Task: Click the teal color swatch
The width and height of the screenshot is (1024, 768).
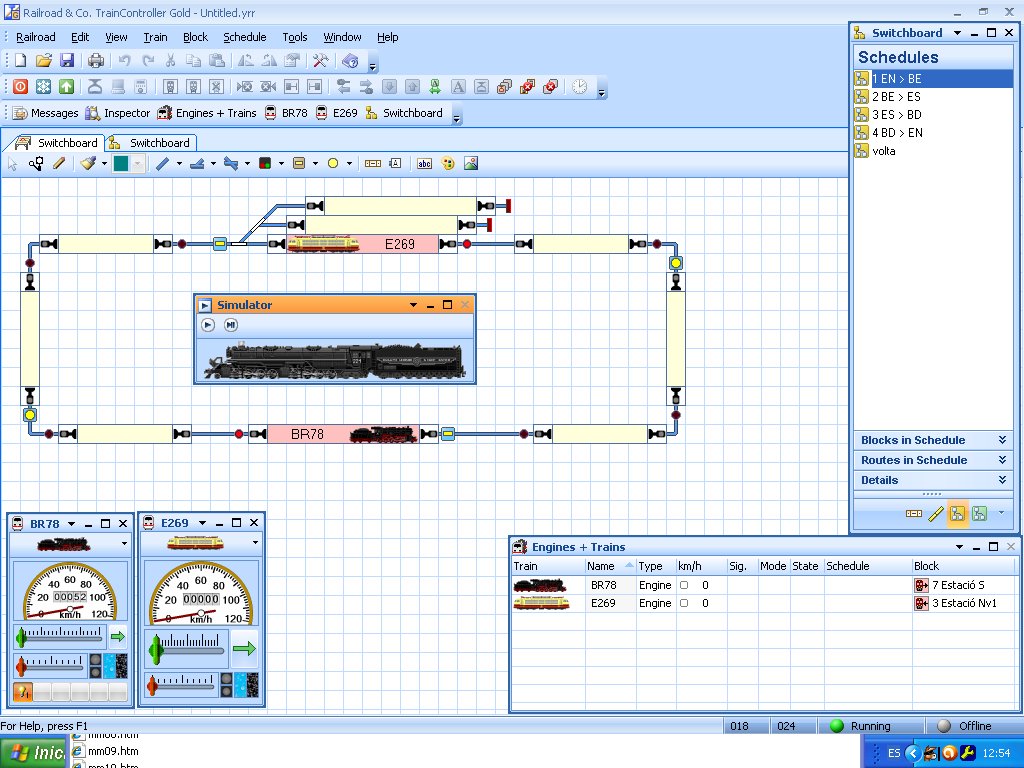Action: (121, 163)
